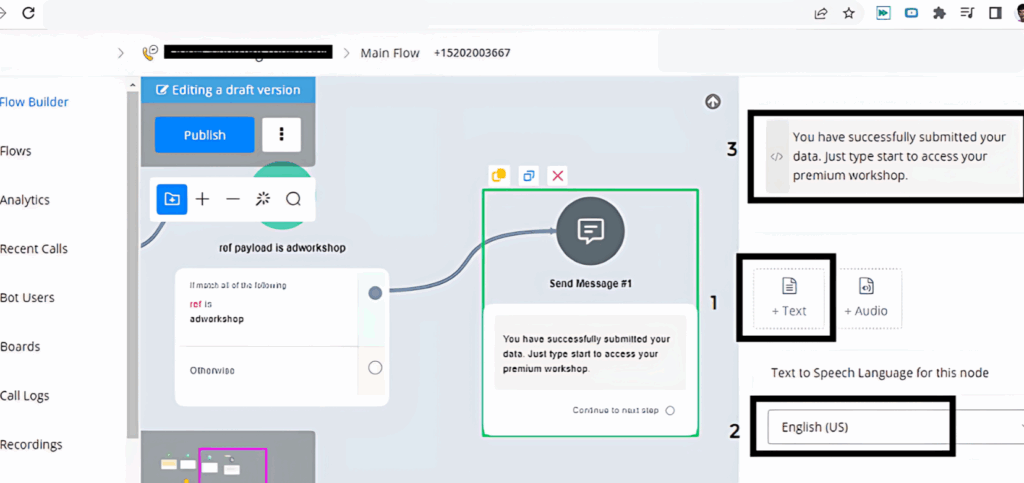This screenshot has height=483, width=1024.
Task: Click the scroll-up arrow circle icon
Action: [x=712, y=101]
